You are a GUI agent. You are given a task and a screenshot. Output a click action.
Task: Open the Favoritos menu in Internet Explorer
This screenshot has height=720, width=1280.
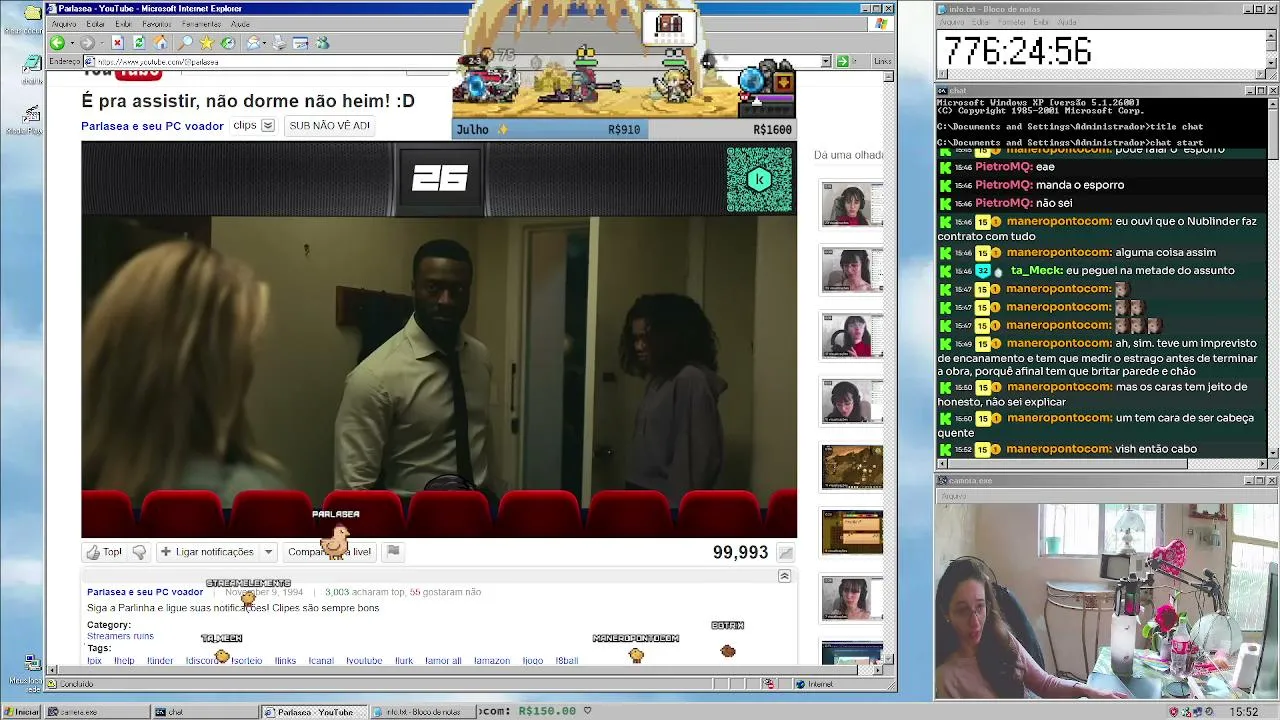point(157,24)
